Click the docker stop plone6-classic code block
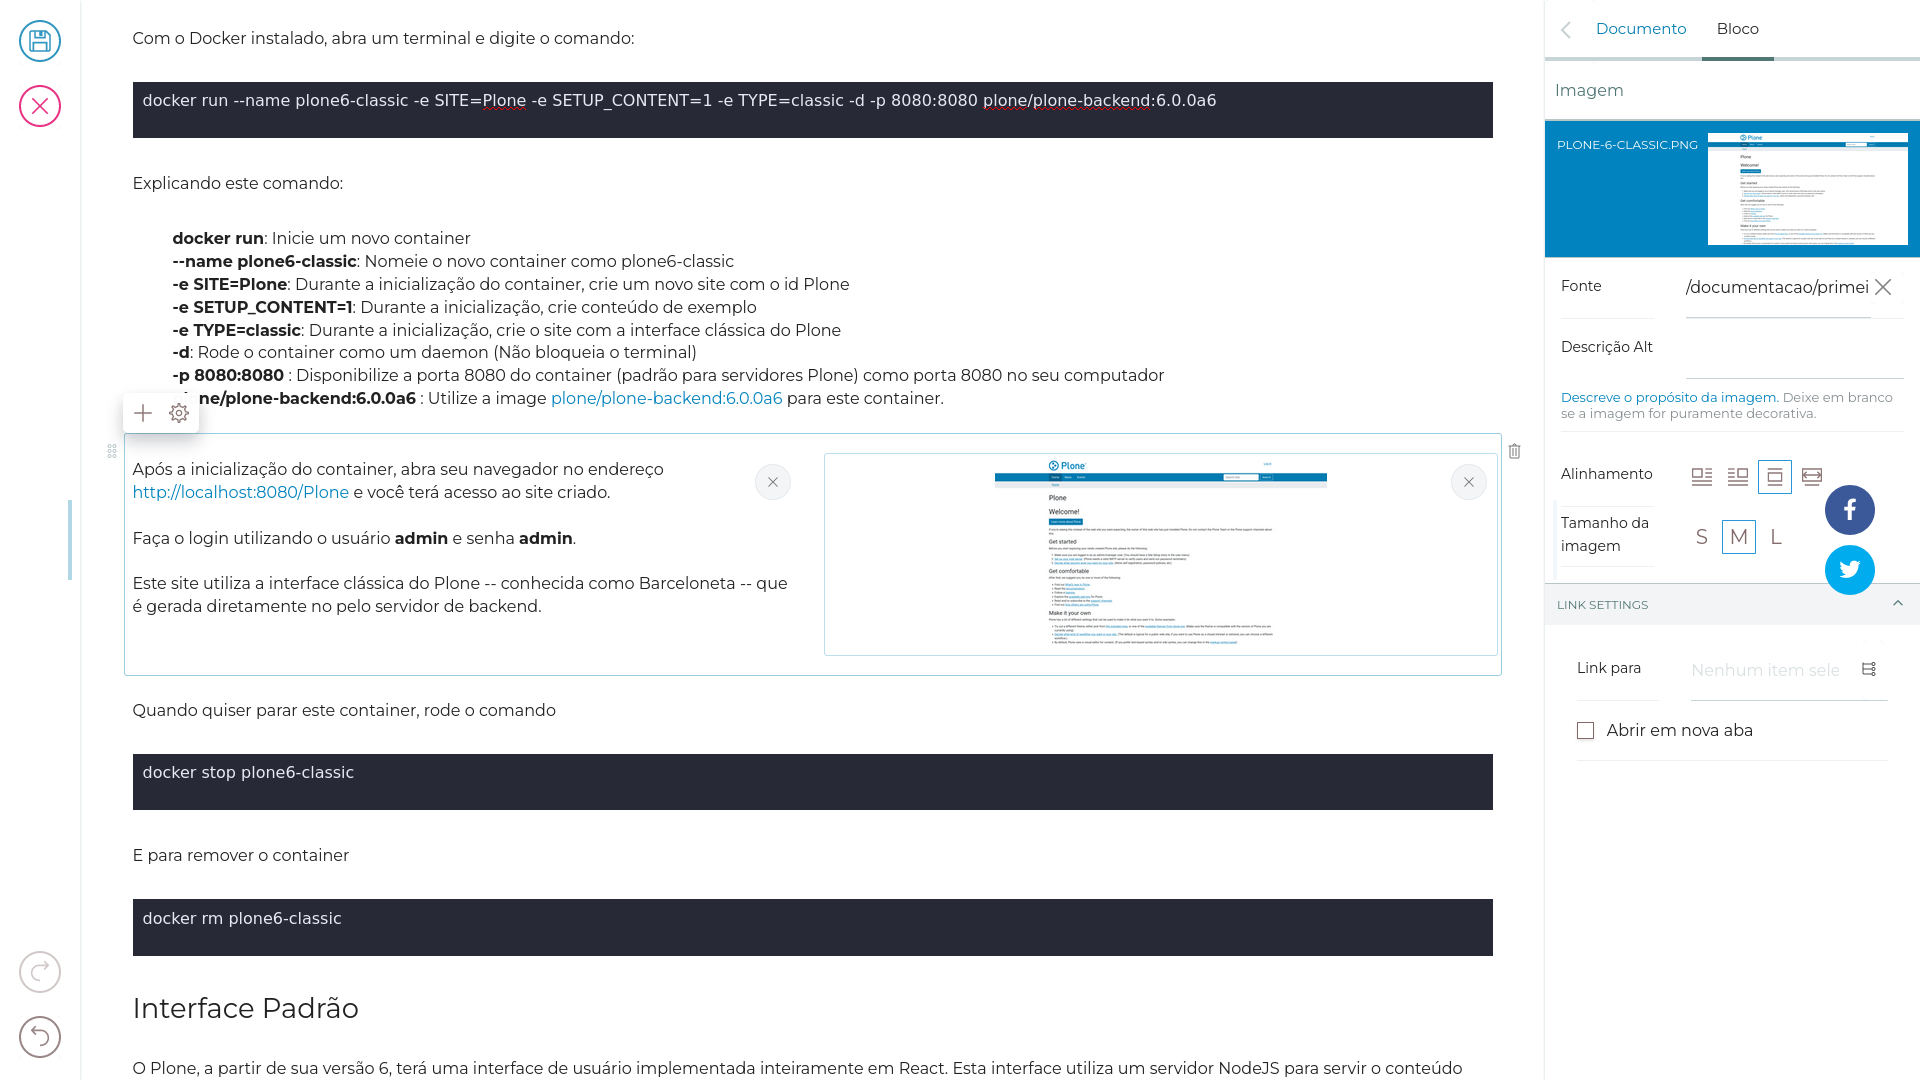 pos(813,782)
